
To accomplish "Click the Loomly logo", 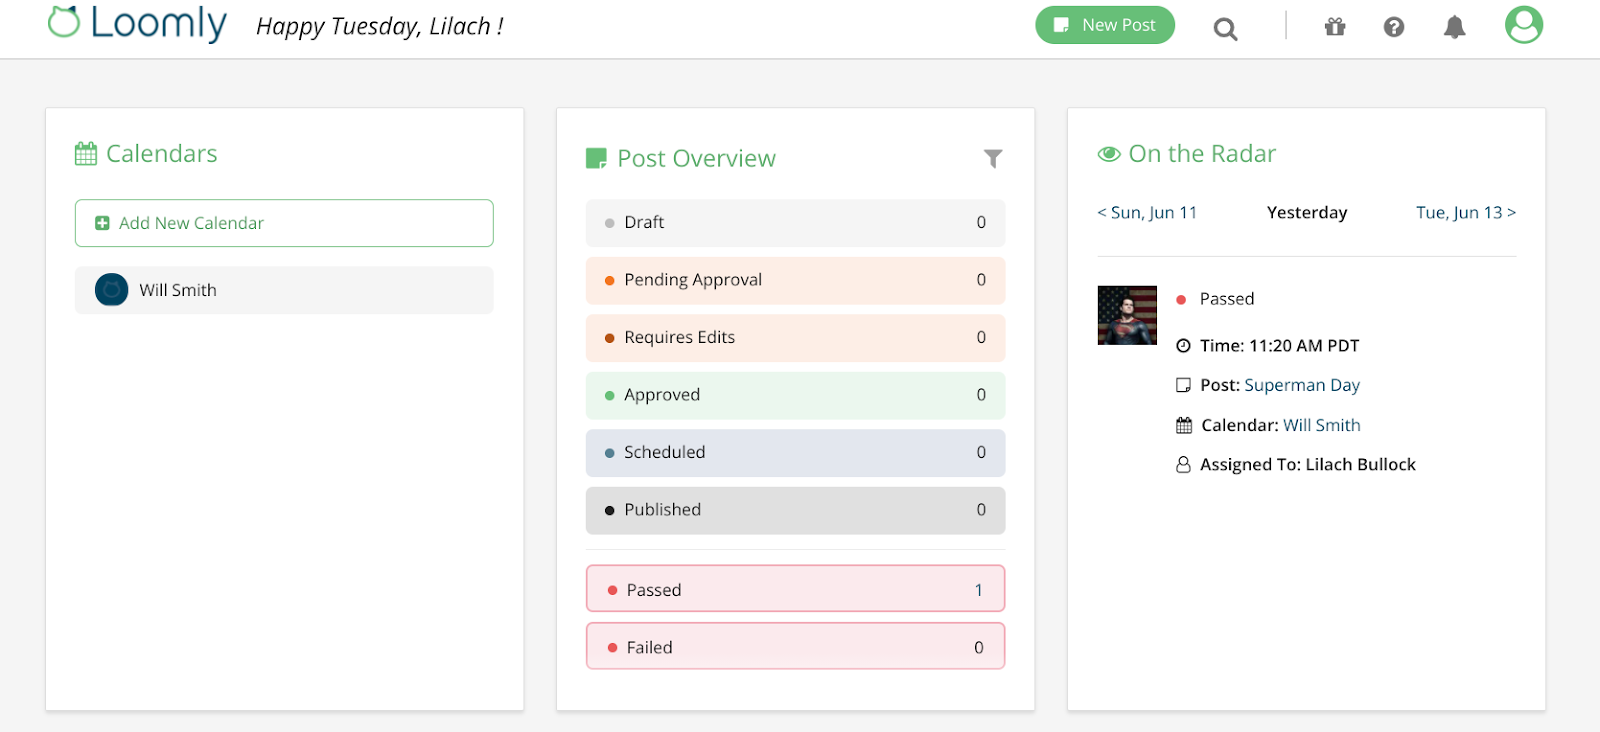I will click(x=137, y=23).
